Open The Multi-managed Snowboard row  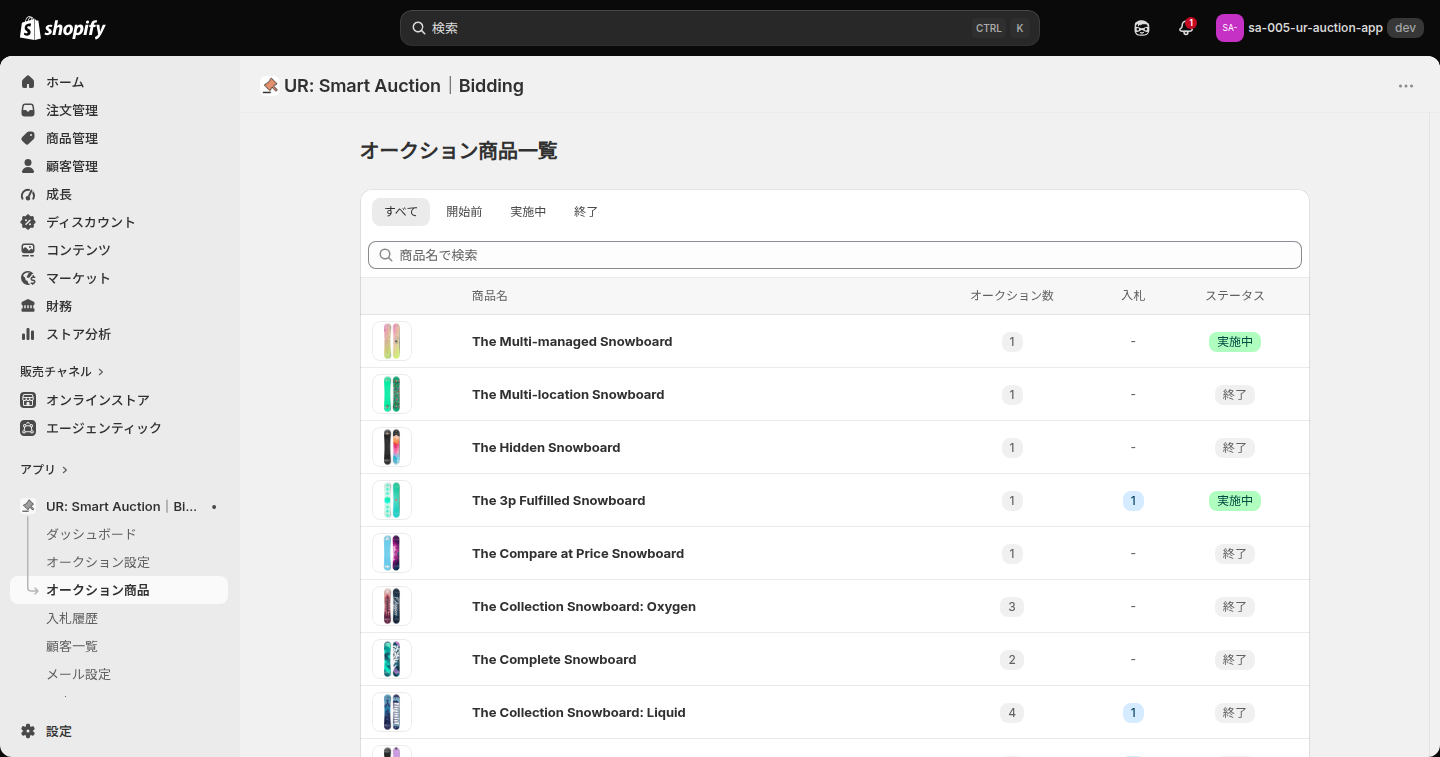[835, 341]
